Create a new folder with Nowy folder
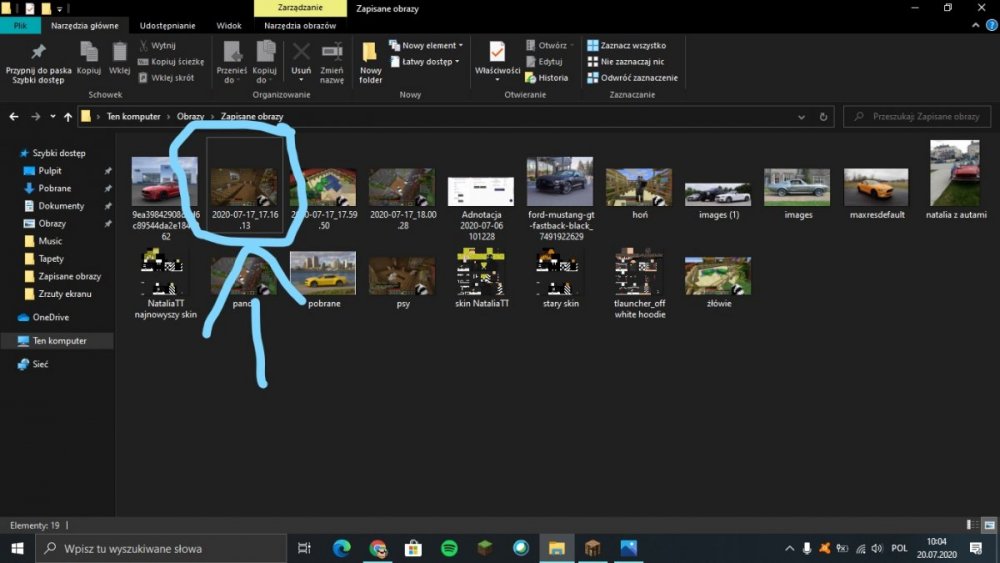This screenshot has height=563, width=1000. point(371,60)
